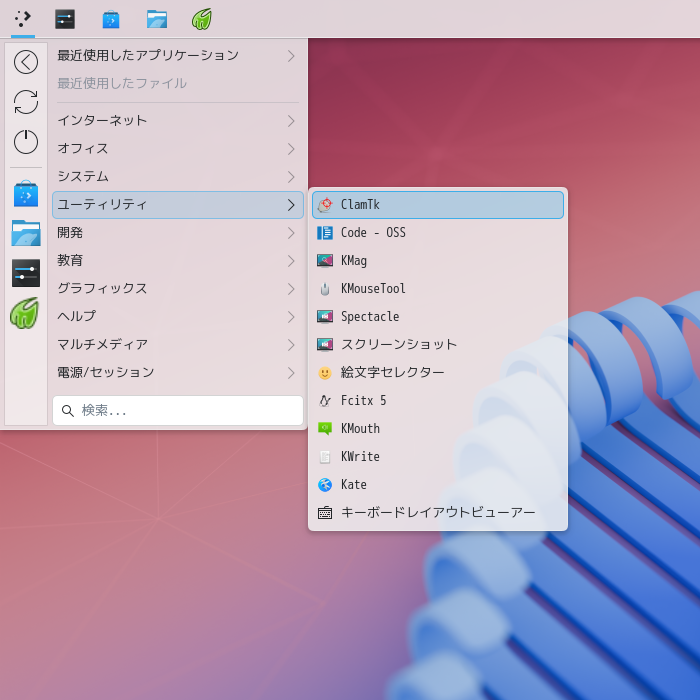Click the keyboard layout viewer icon
This screenshot has height=700, width=700.
pyautogui.click(x=325, y=512)
